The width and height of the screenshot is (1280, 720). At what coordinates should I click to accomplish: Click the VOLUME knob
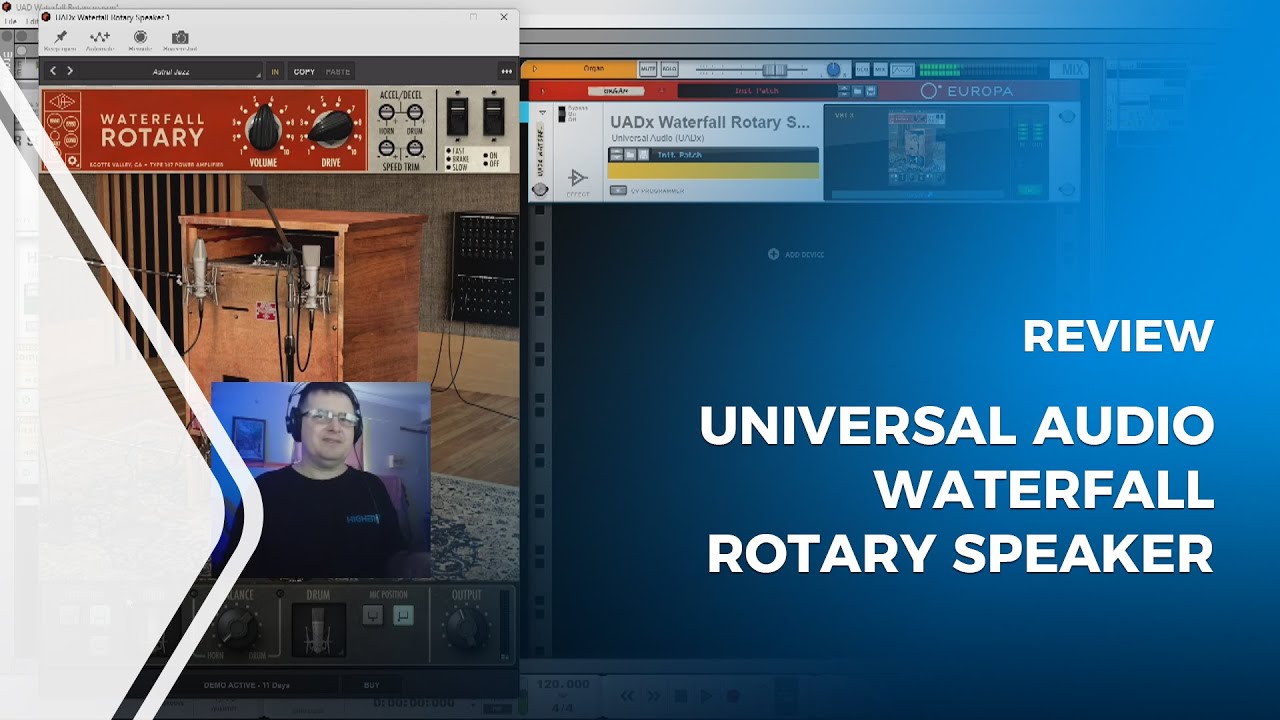(x=263, y=126)
